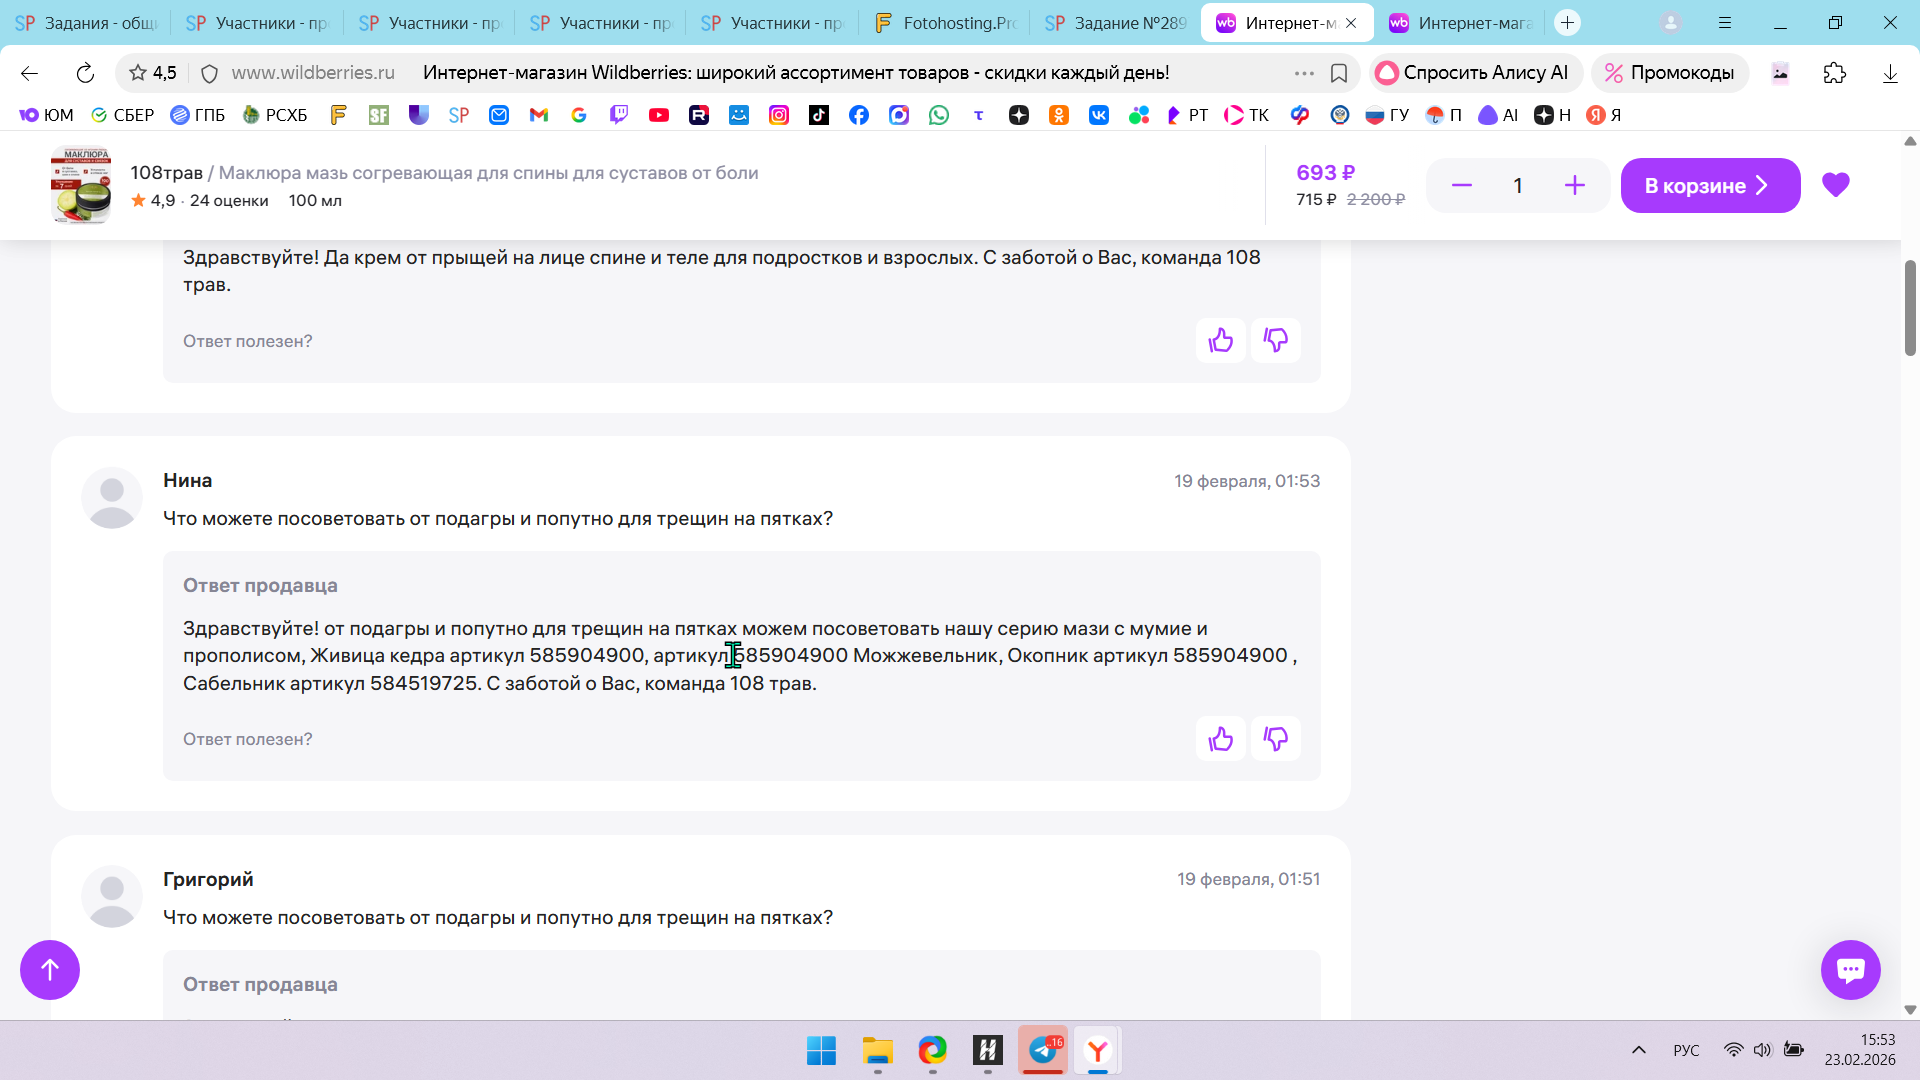Open the browser downloads arrow

[x=1889, y=73]
